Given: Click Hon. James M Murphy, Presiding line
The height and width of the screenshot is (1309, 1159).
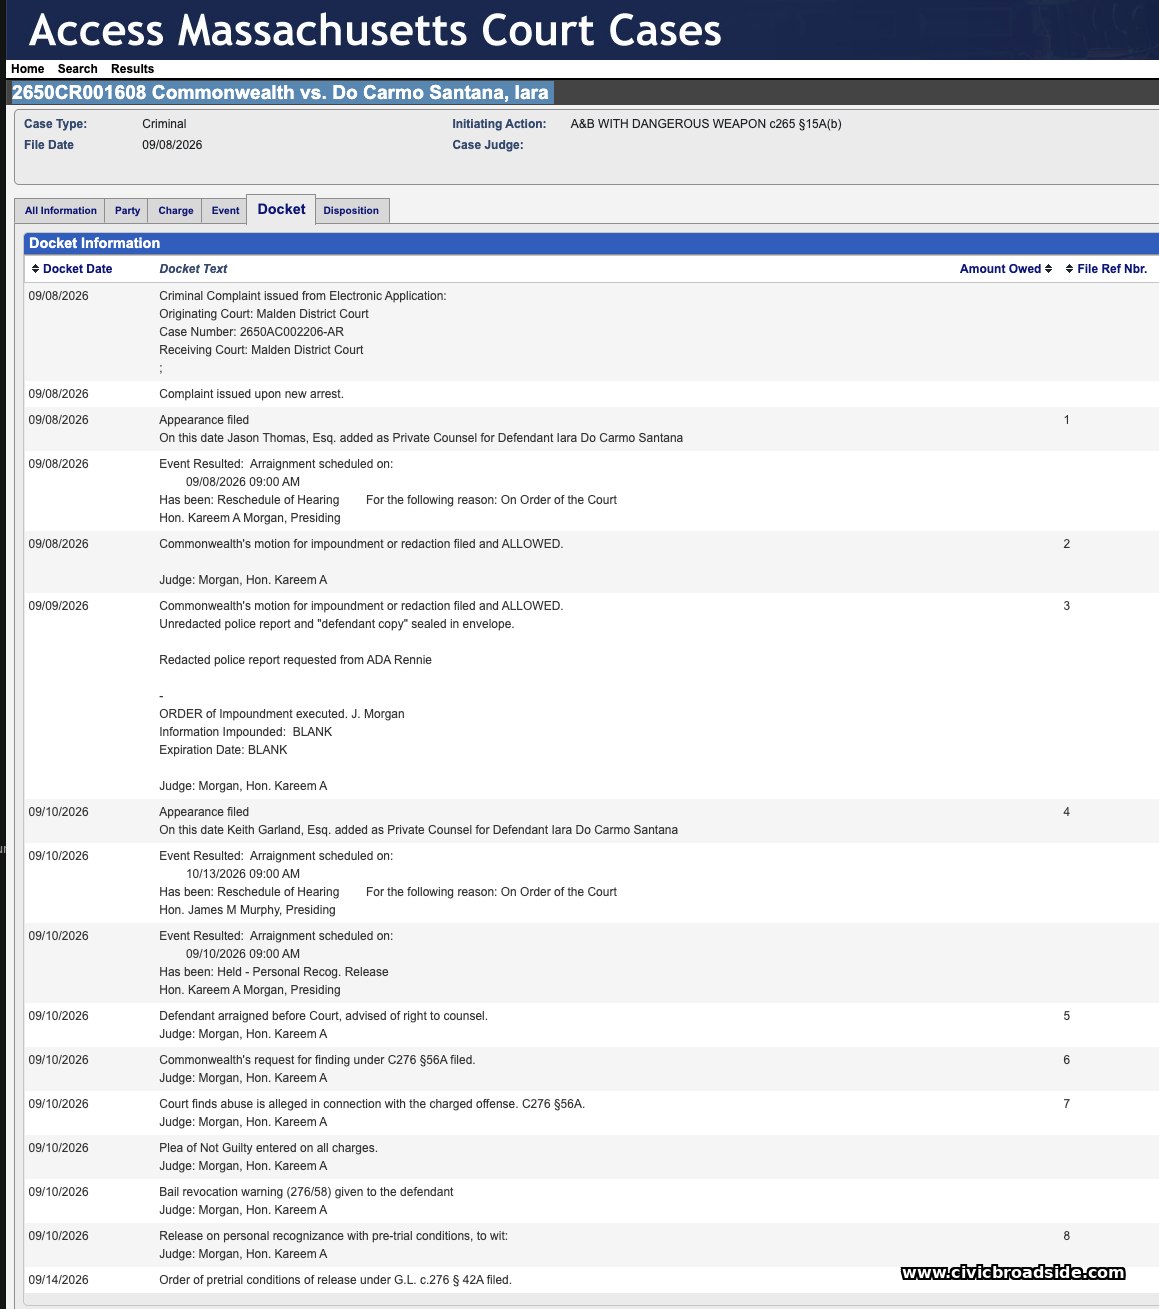Looking at the screenshot, I should click(247, 910).
